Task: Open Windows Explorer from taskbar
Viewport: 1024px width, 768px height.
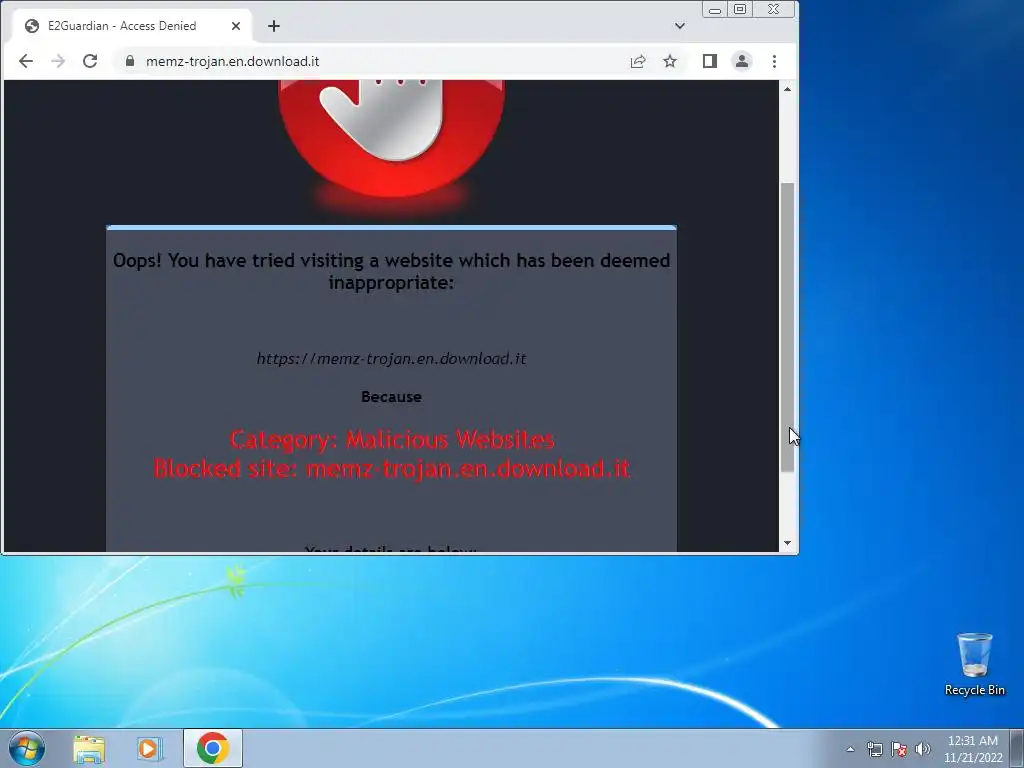Action: (x=89, y=749)
